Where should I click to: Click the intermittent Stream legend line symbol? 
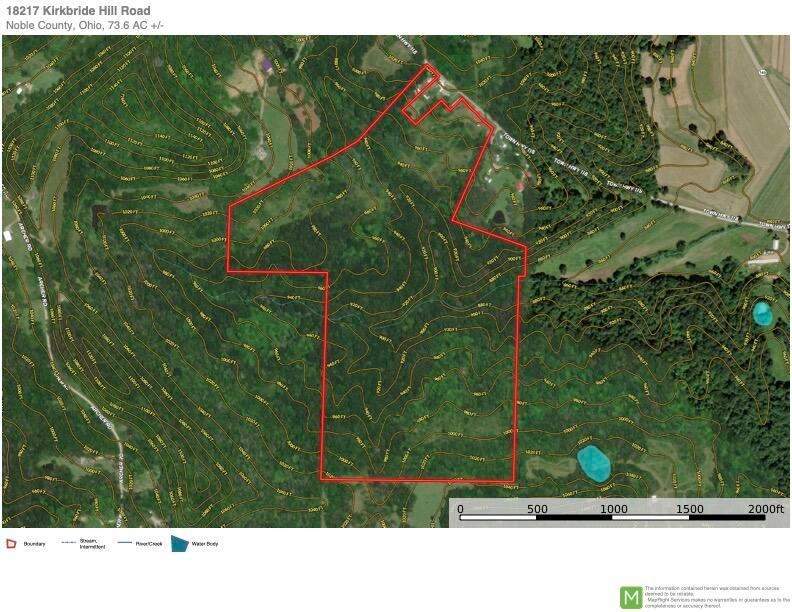click(68, 543)
